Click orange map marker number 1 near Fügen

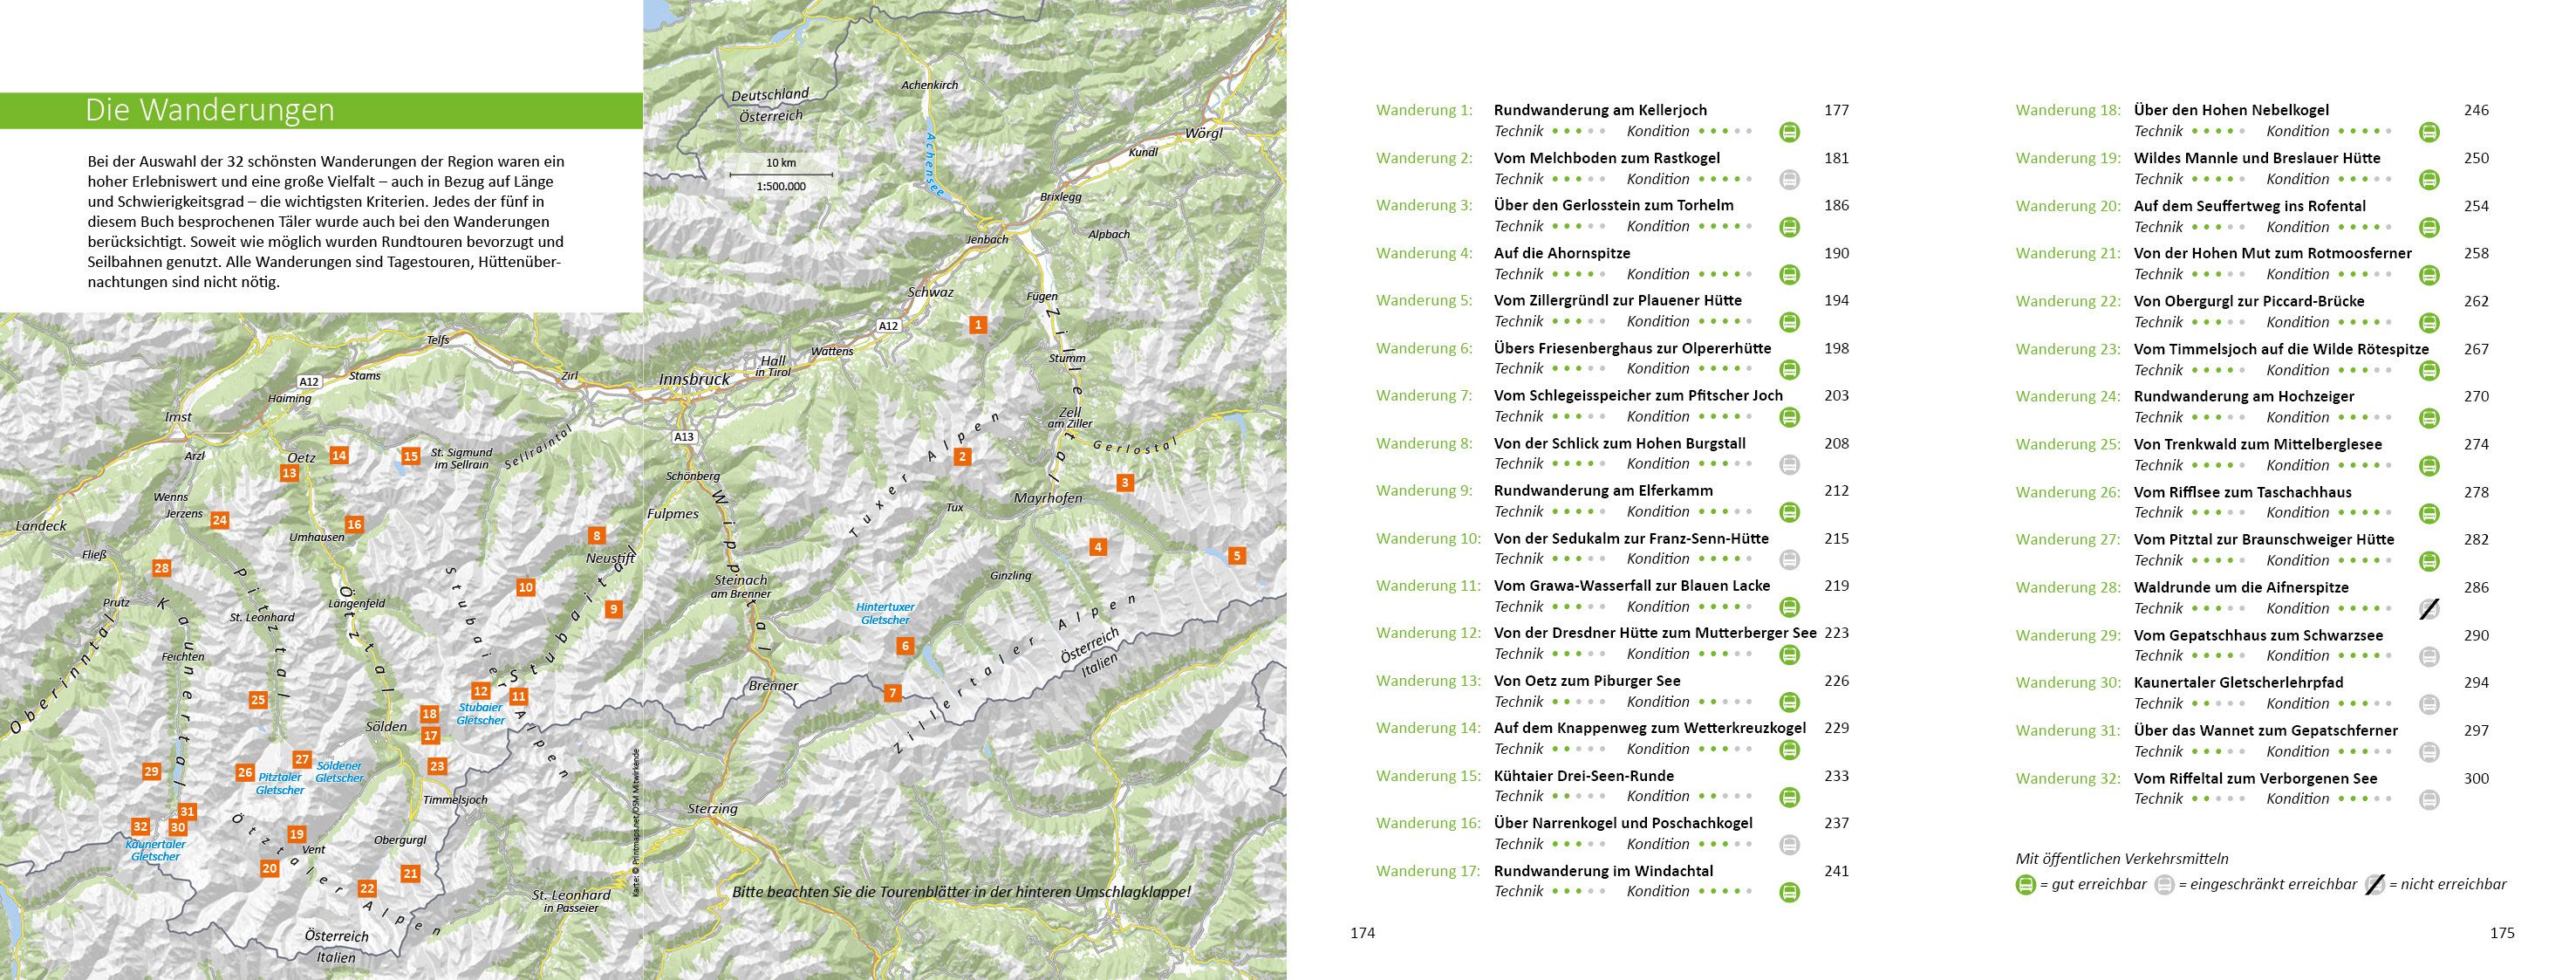978,325
